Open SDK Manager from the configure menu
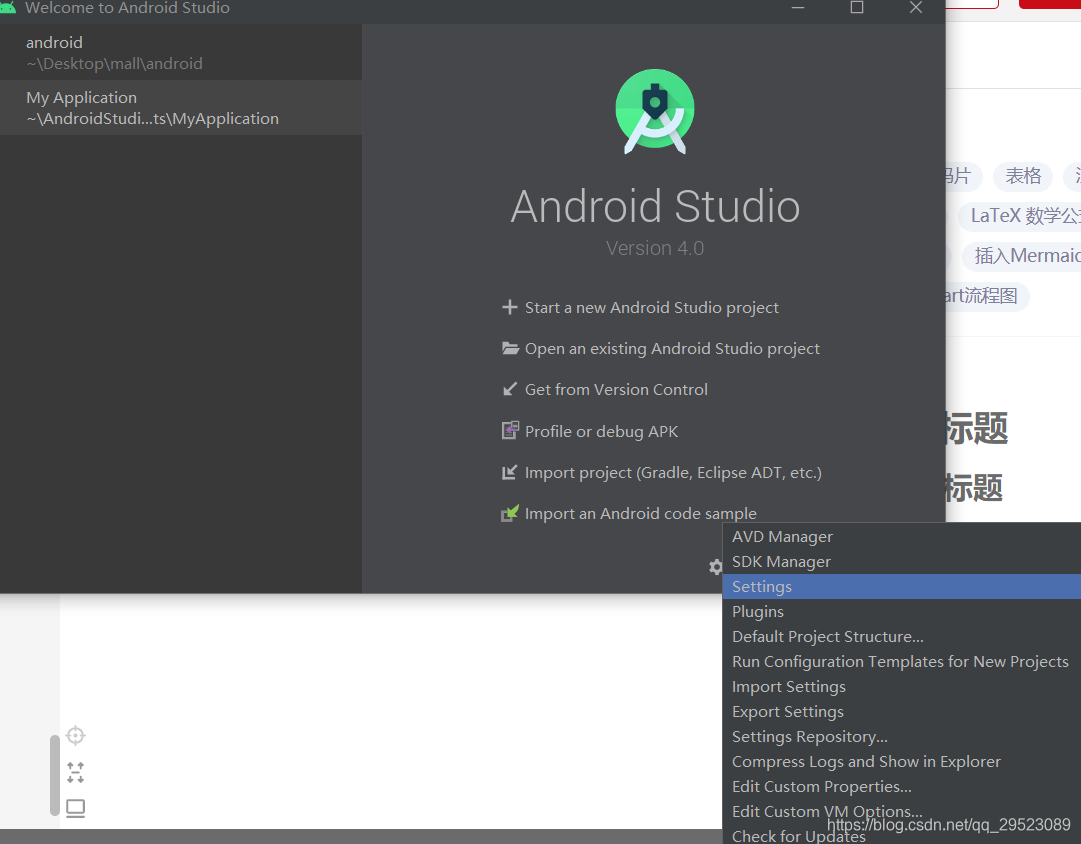1081x844 pixels. click(x=902, y=562)
